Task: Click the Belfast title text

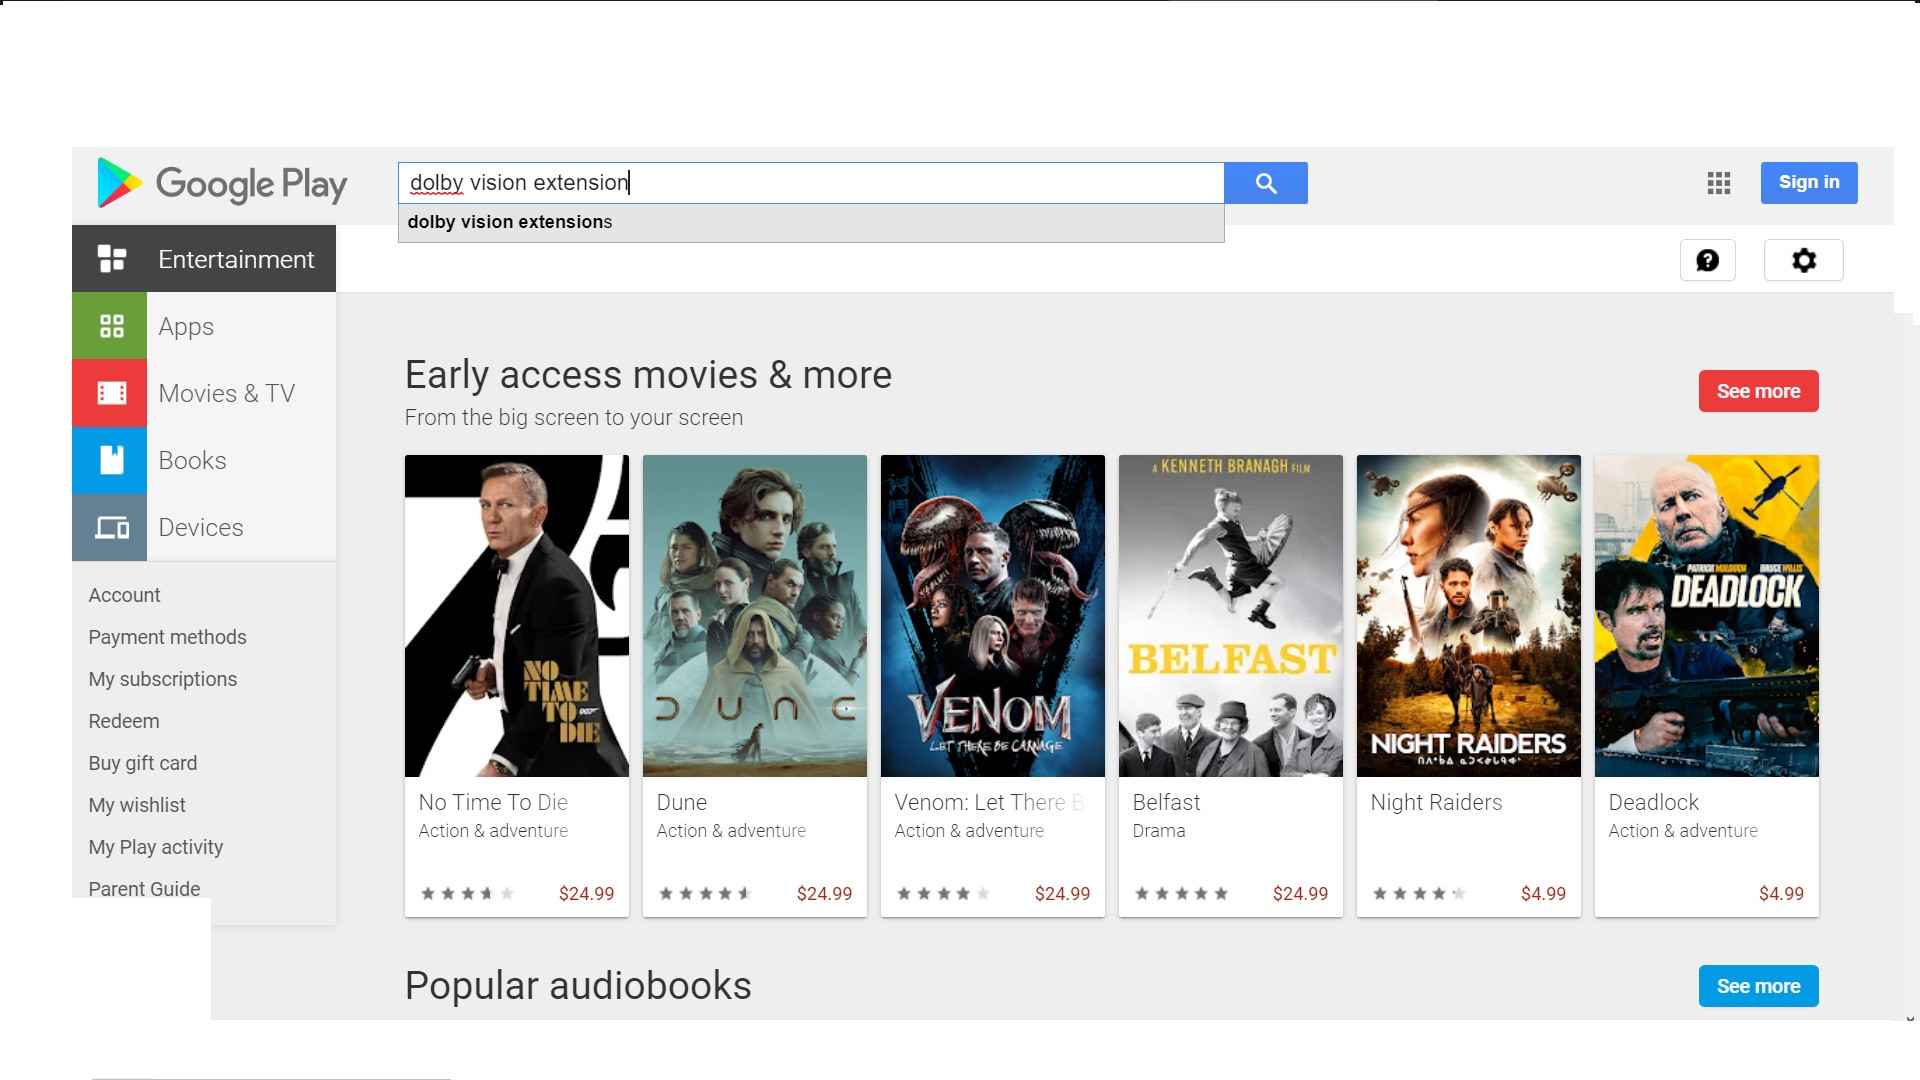Action: (x=1166, y=802)
